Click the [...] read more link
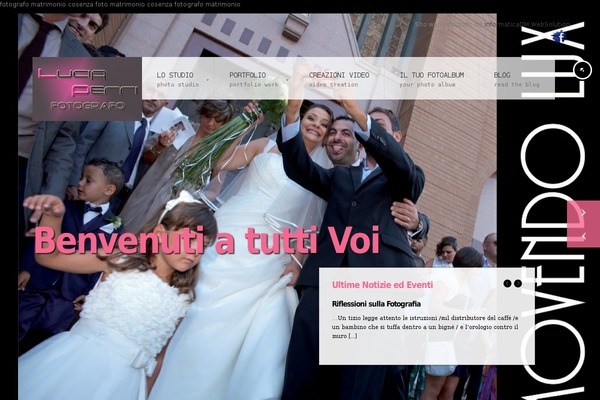600x400 pixels. [x=352, y=336]
